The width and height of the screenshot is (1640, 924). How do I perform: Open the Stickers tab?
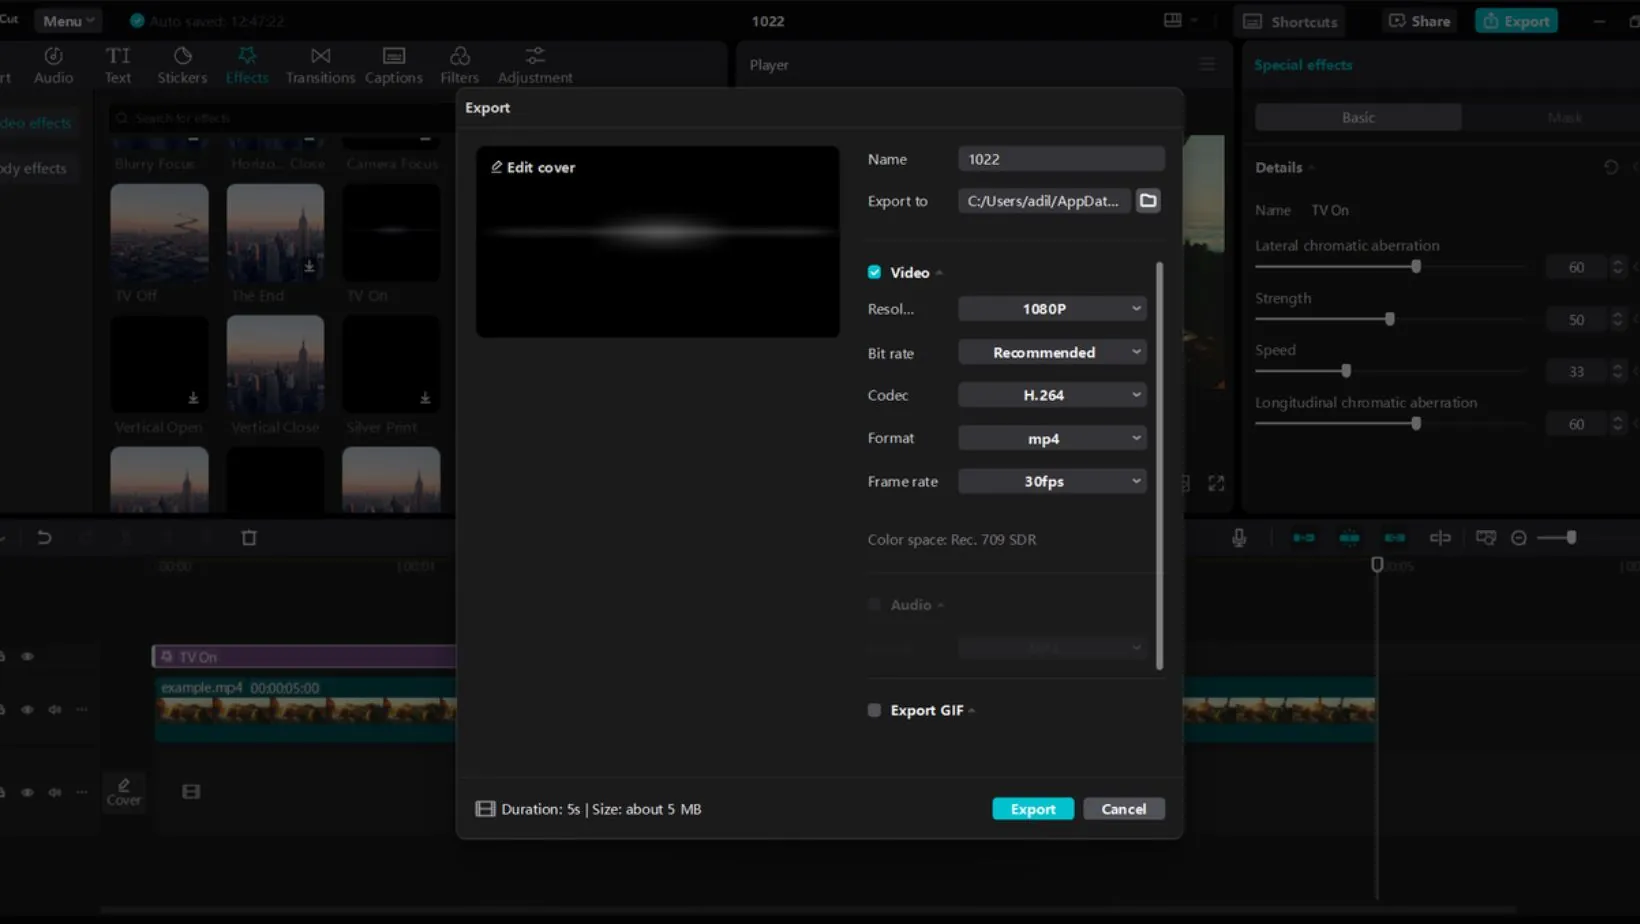[182, 64]
